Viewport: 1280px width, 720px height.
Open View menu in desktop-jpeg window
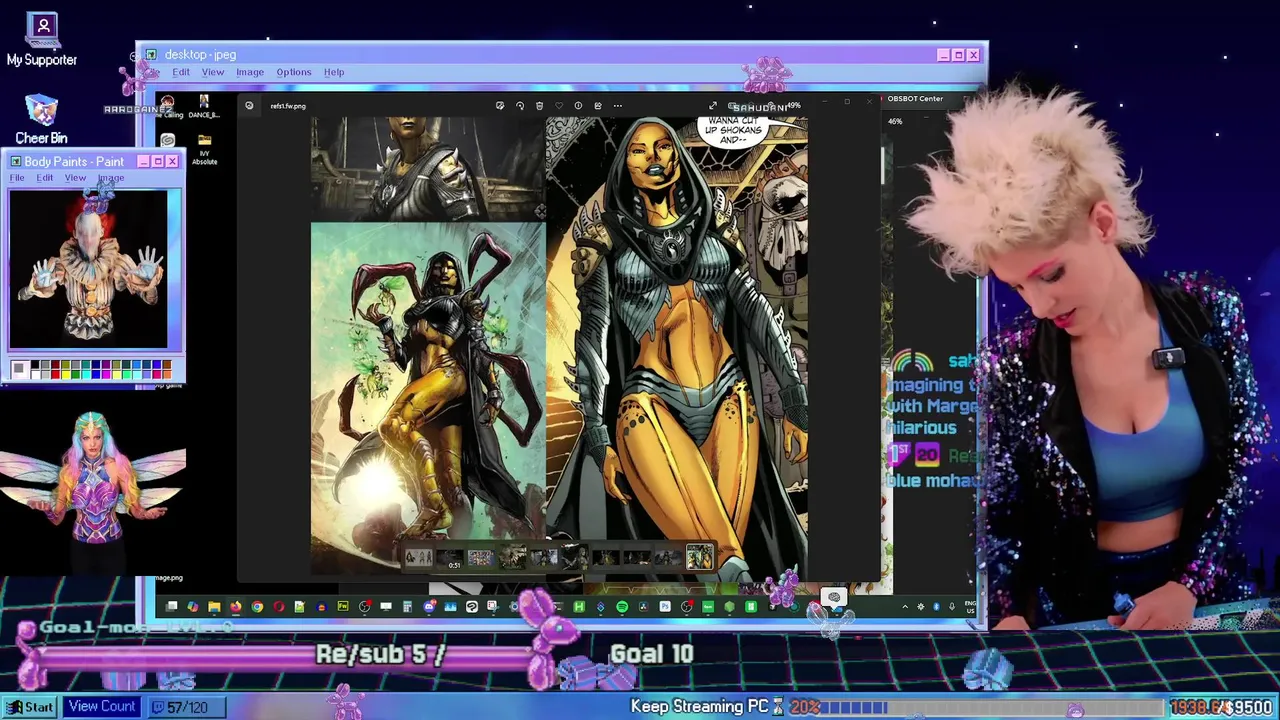213,72
